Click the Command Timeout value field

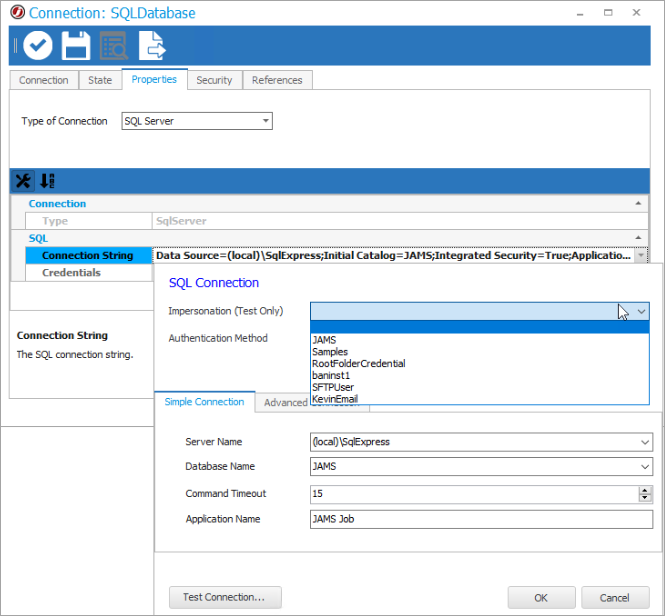tap(474, 494)
